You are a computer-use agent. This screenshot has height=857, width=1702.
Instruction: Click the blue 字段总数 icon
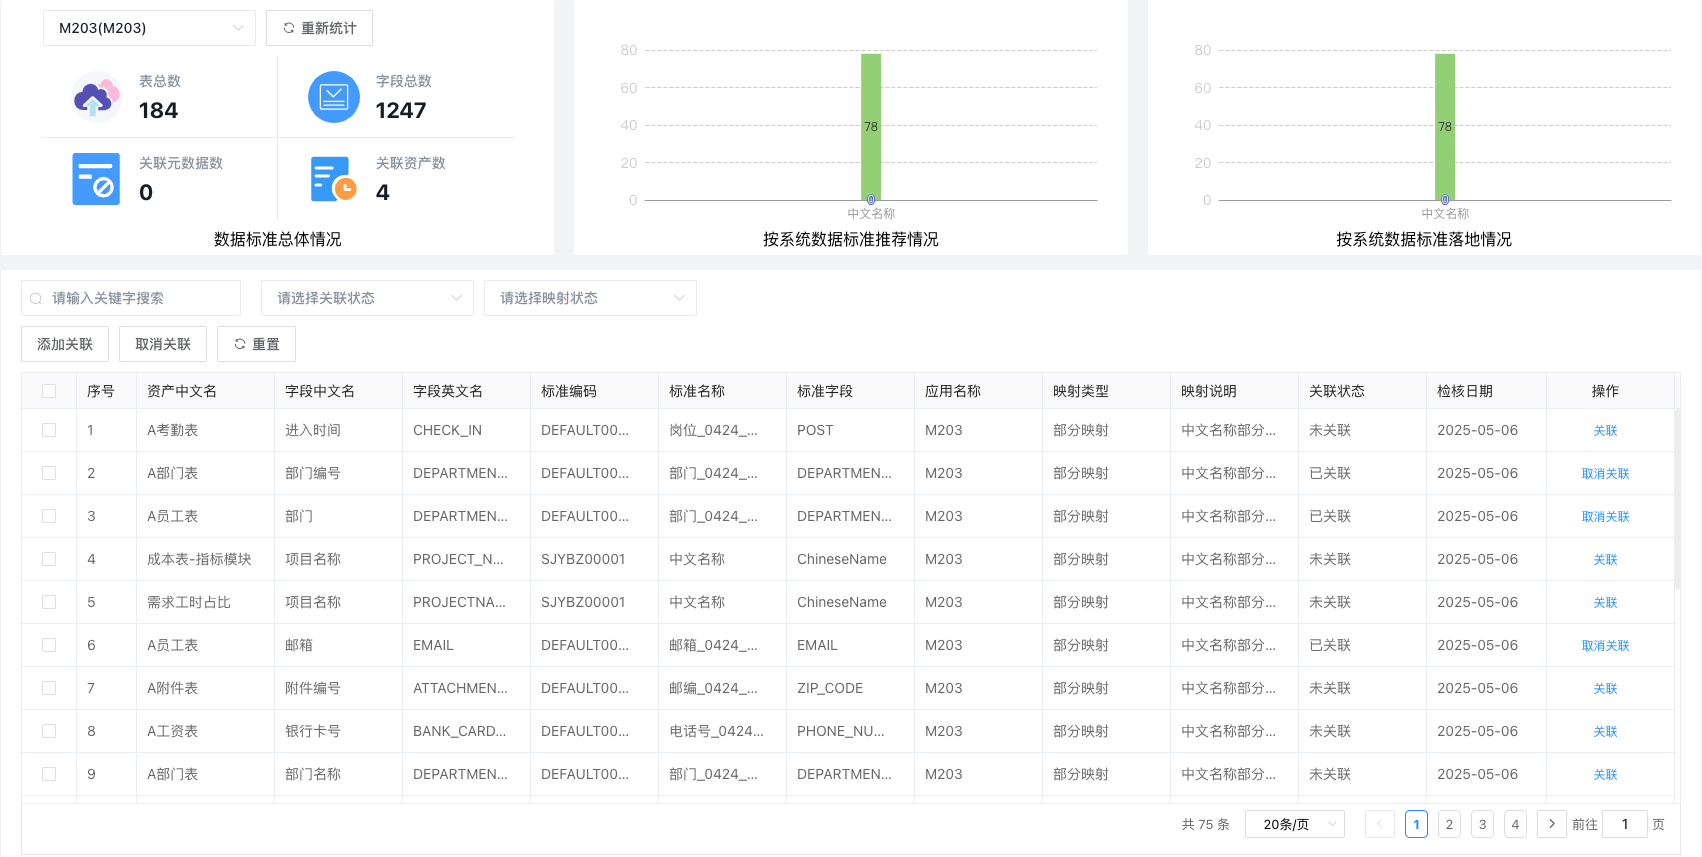tap(333, 97)
